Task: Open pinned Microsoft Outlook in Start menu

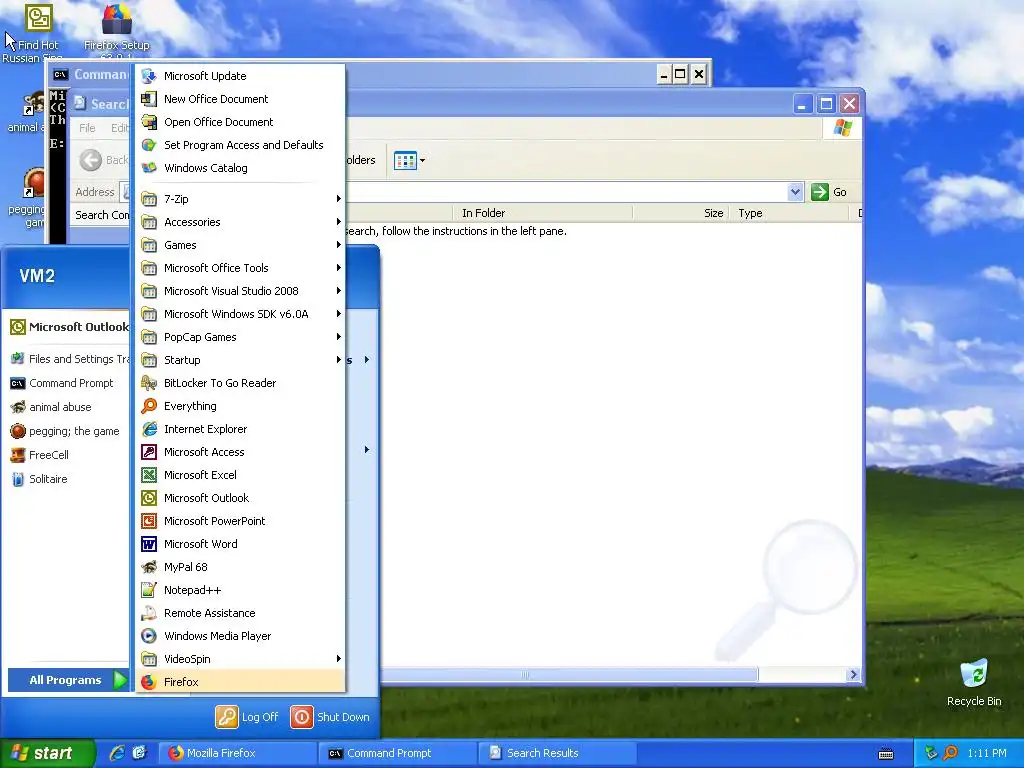Action: click(x=69, y=327)
